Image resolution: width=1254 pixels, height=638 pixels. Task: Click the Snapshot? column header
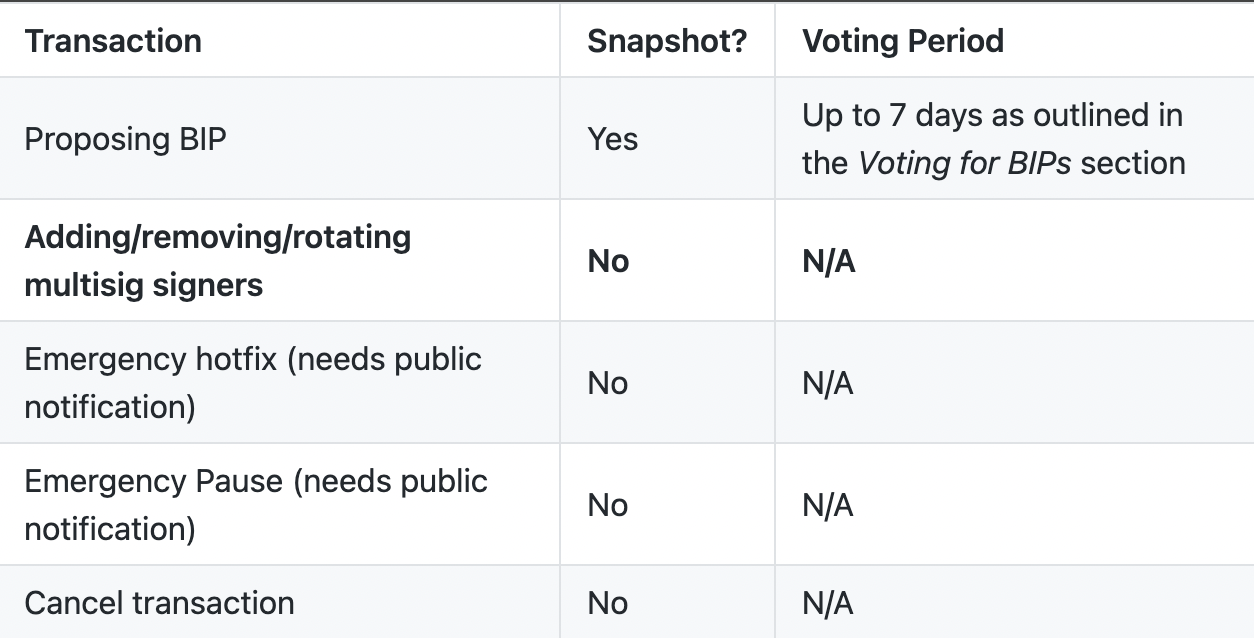coord(667,41)
